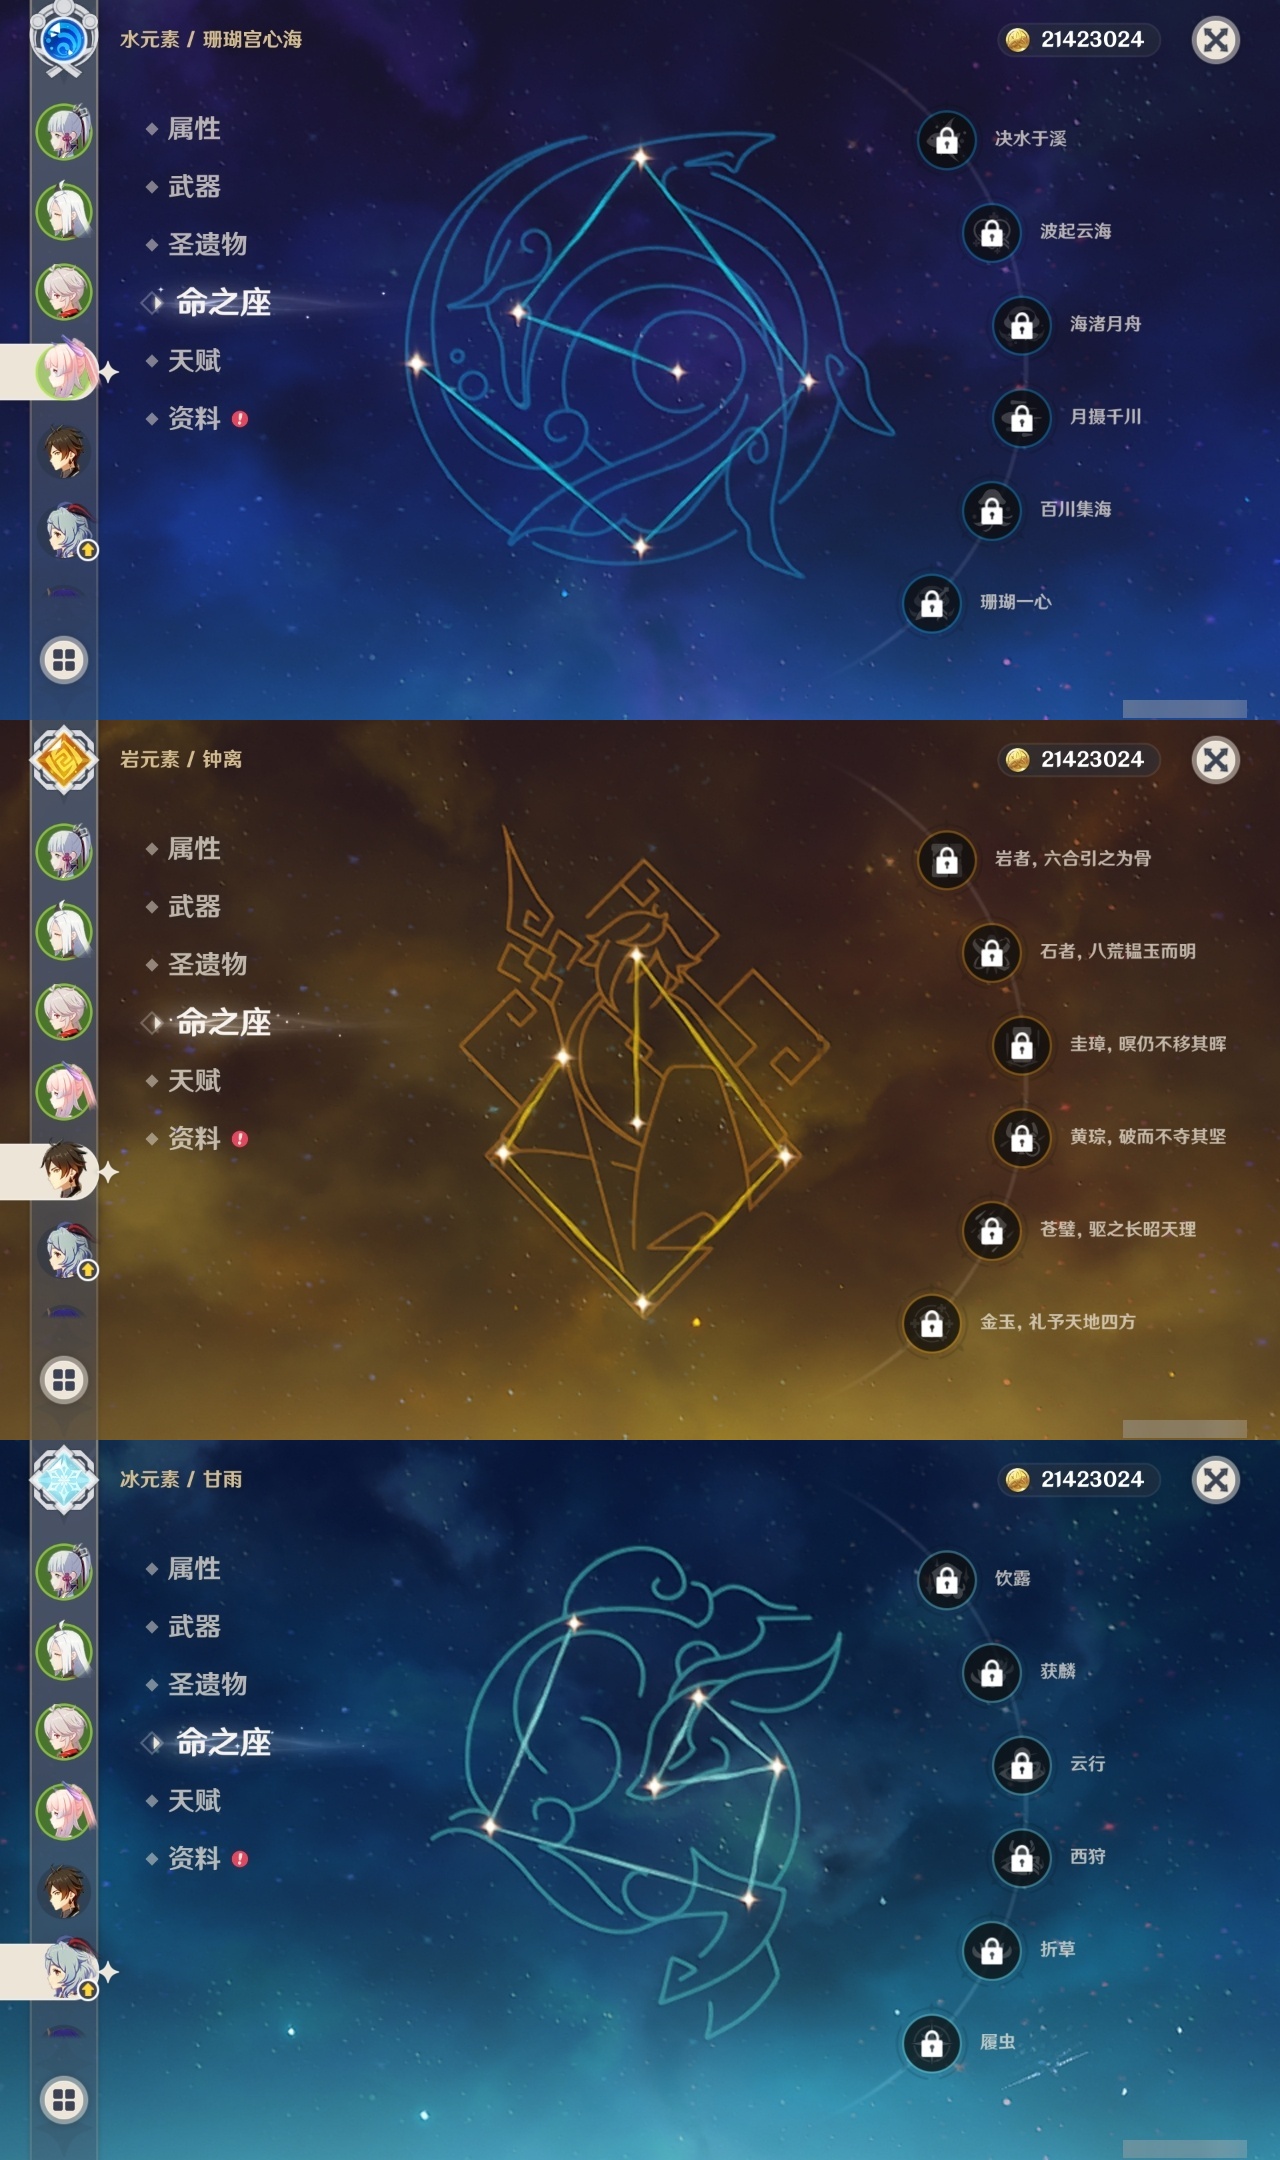Open the 月摄千川 constellation lock
Viewport: 1280px width, 2160px height.
(1021, 418)
